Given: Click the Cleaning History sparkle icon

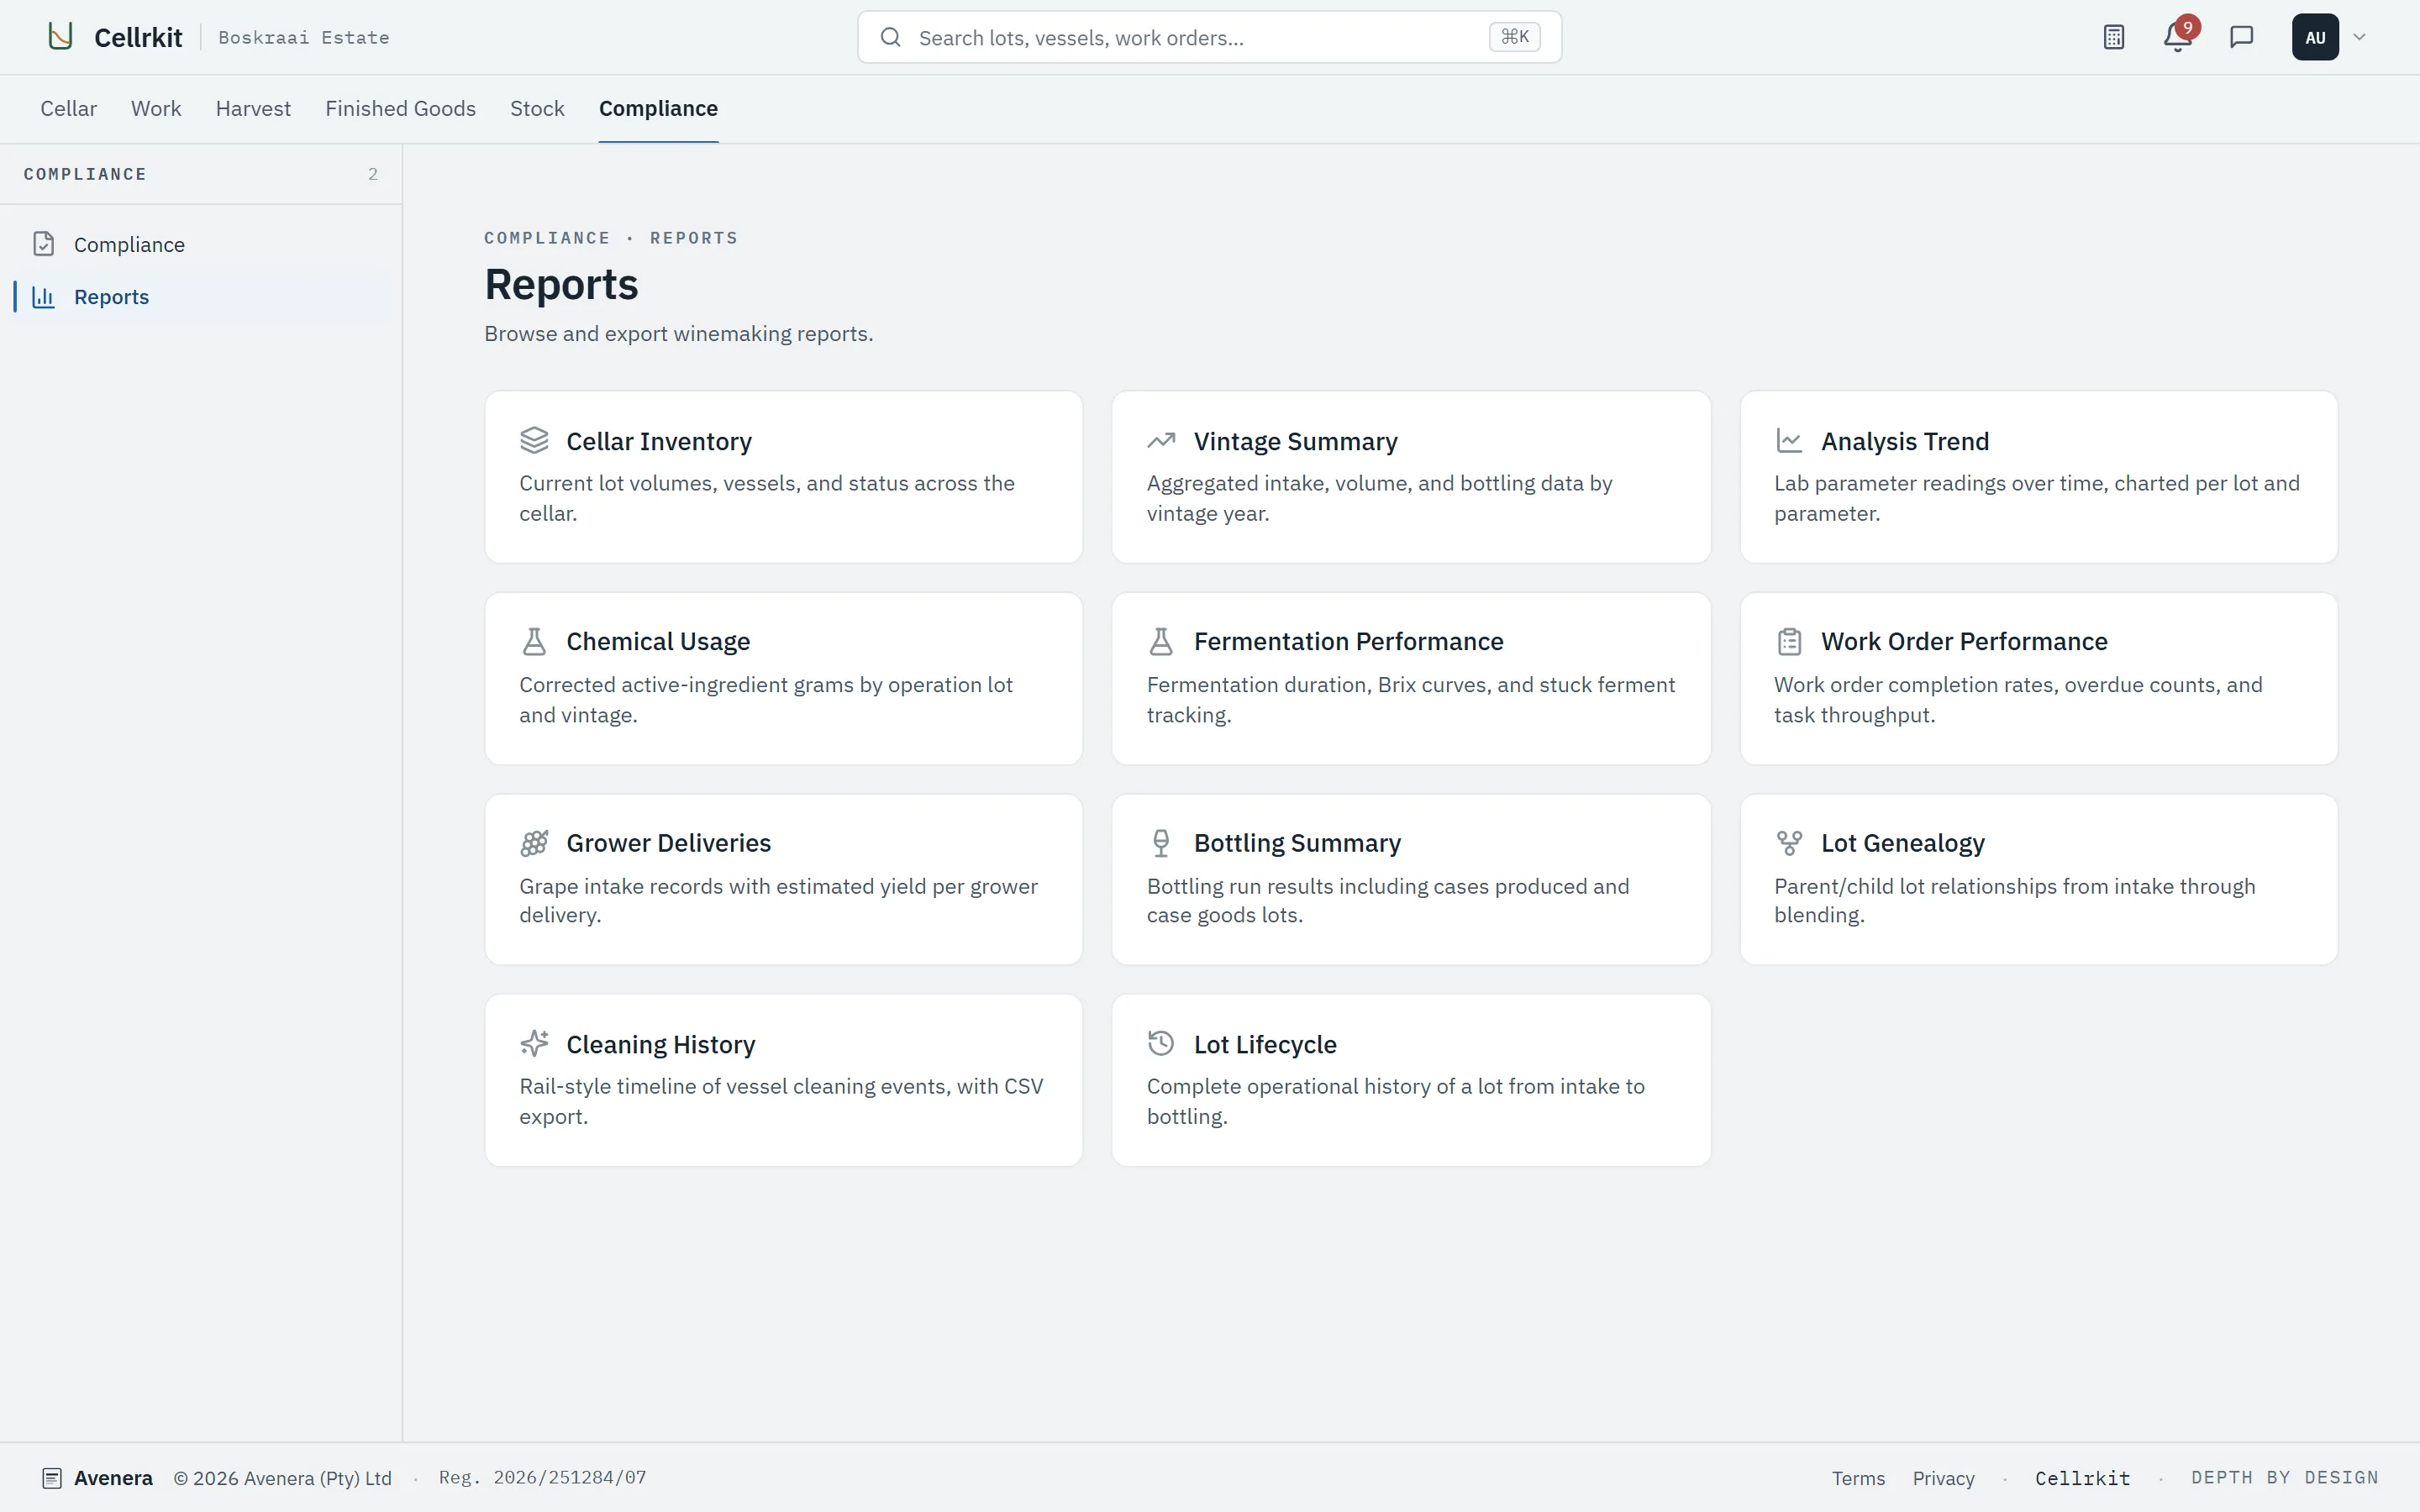Looking at the screenshot, I should click(x=534, y=1044).
